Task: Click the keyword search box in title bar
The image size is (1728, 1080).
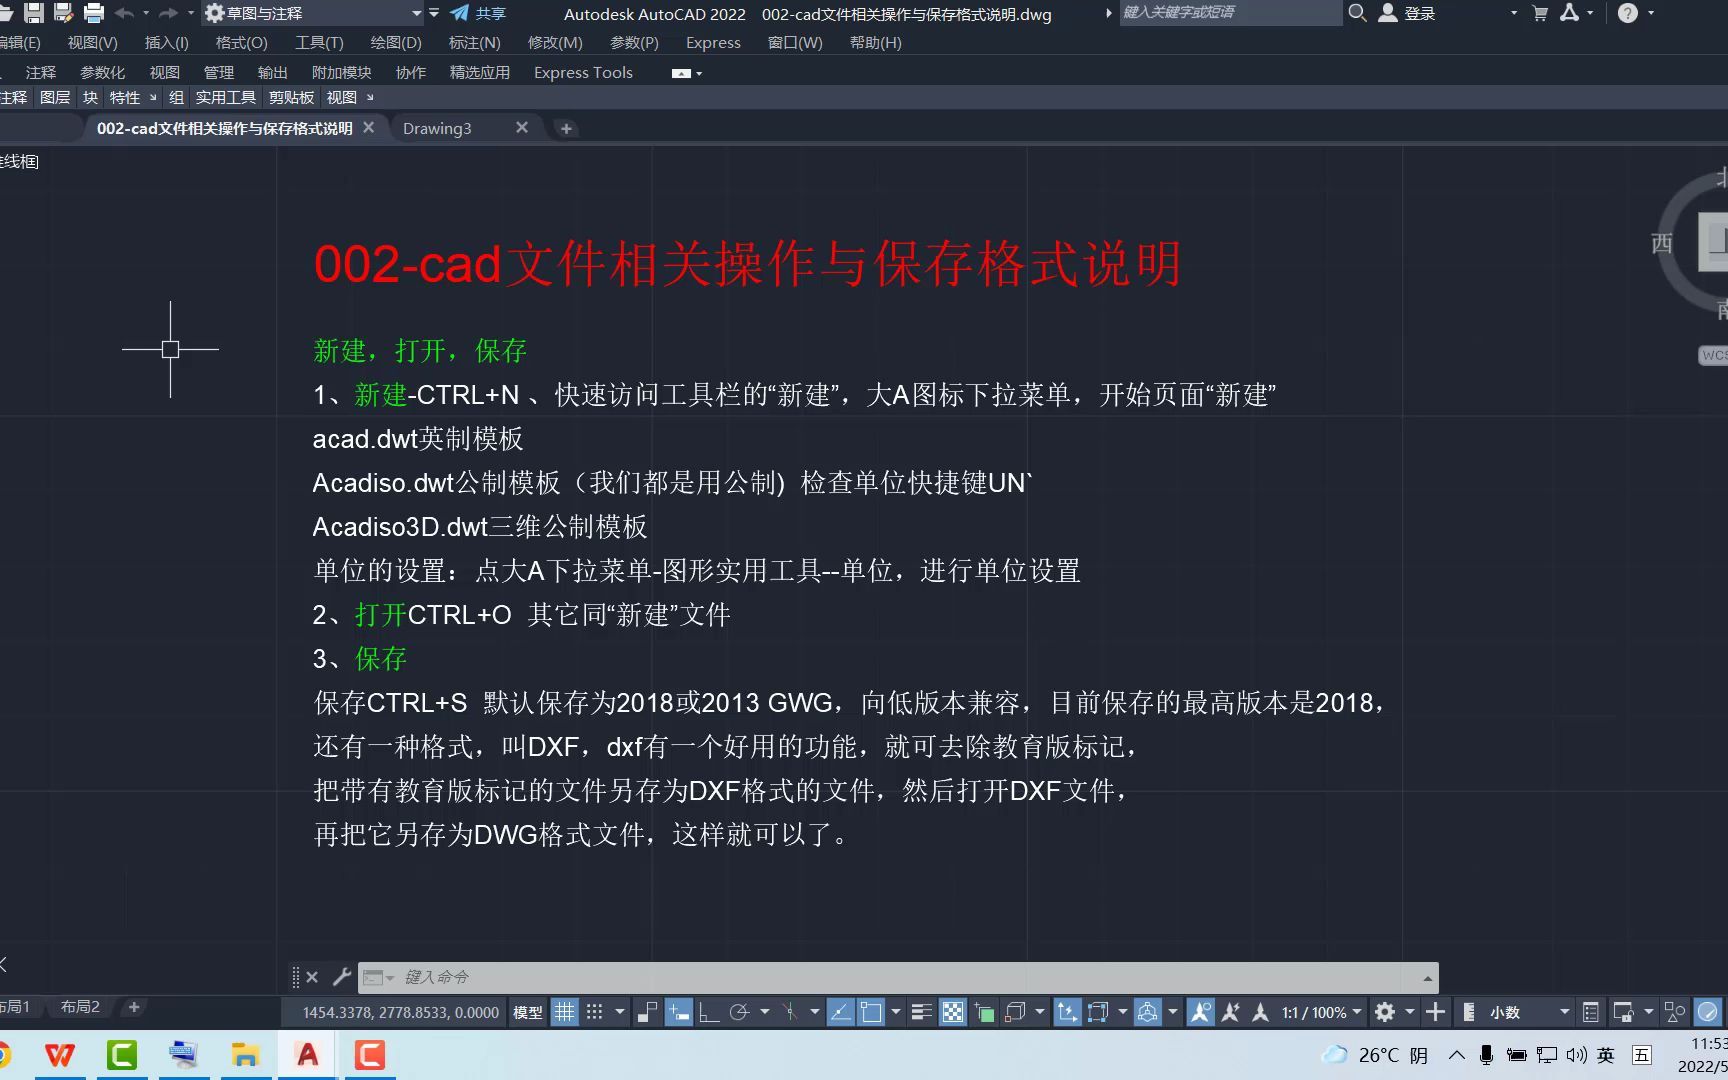Action: pos(1230,13)
